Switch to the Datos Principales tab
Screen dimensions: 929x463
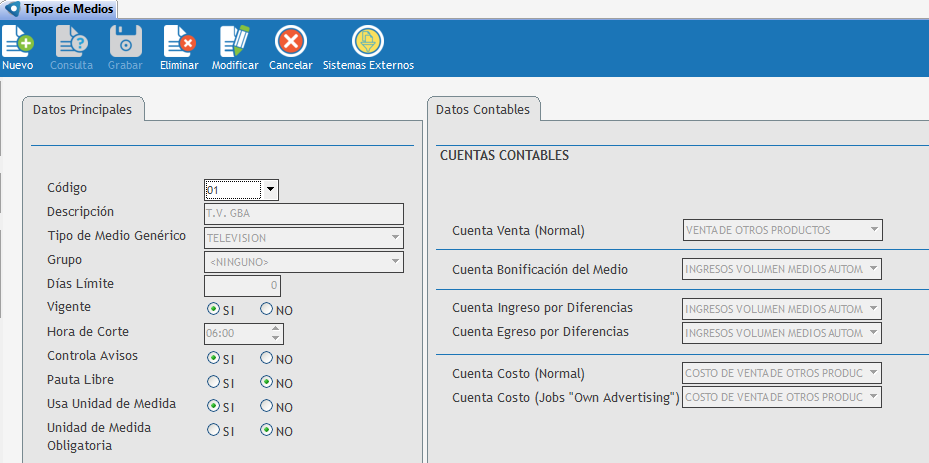click(x=82, y=110)
